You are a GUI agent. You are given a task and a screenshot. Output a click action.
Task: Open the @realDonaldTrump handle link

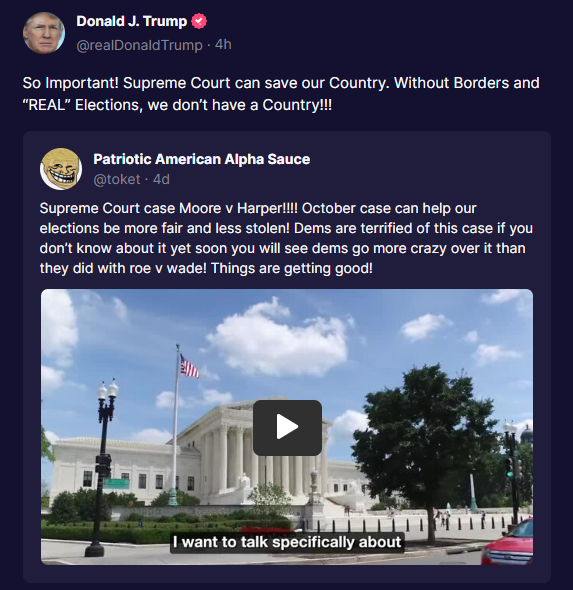point(139,45)
